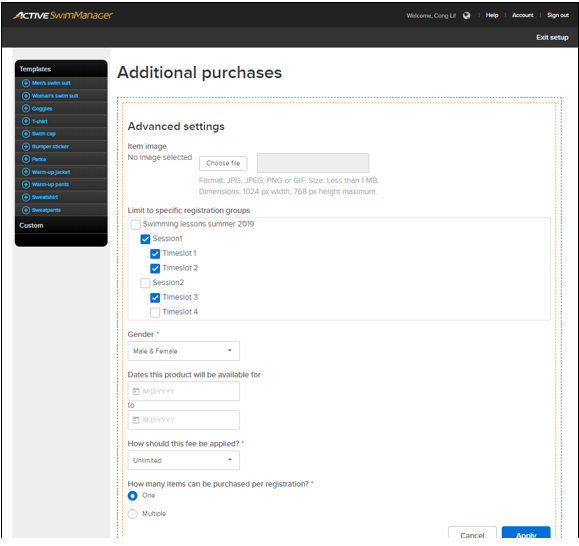Image resolution: width=579 pixels, height=546 pixels.
Task: Click plus icon beside Men's swim suit
Action: (25, 83)
